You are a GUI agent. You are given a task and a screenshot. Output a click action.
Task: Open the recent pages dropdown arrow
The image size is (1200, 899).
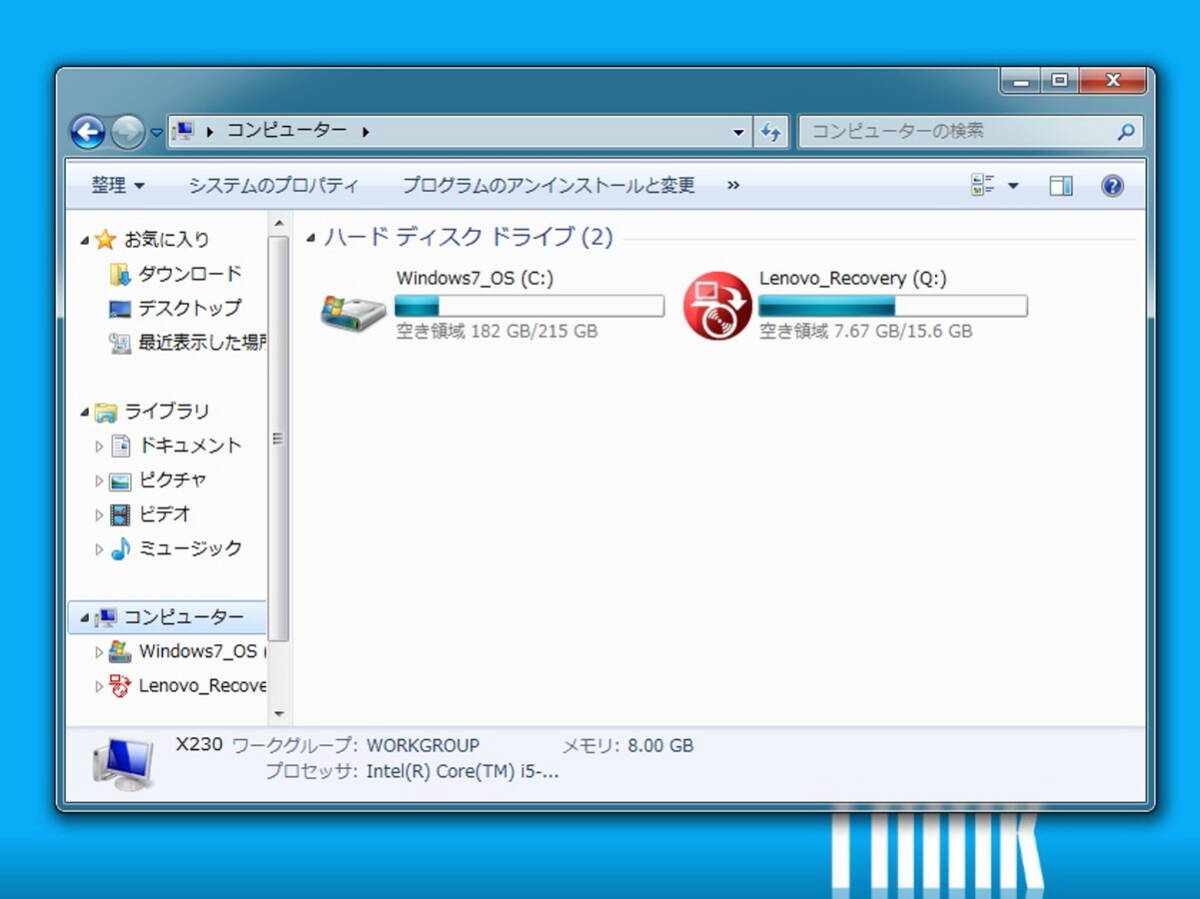[x=156, y=132]
